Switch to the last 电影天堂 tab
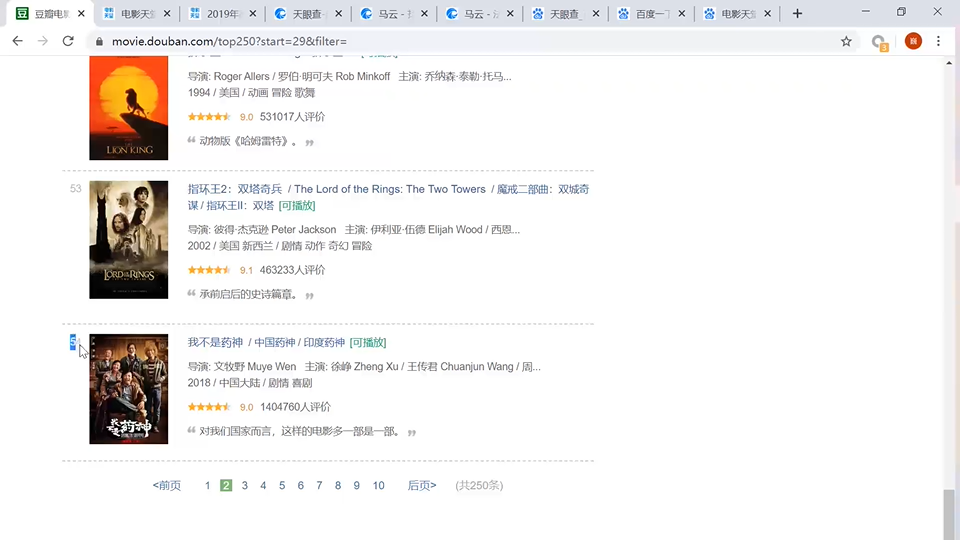Viewport: 960px width, 540px height. [737, 13]
